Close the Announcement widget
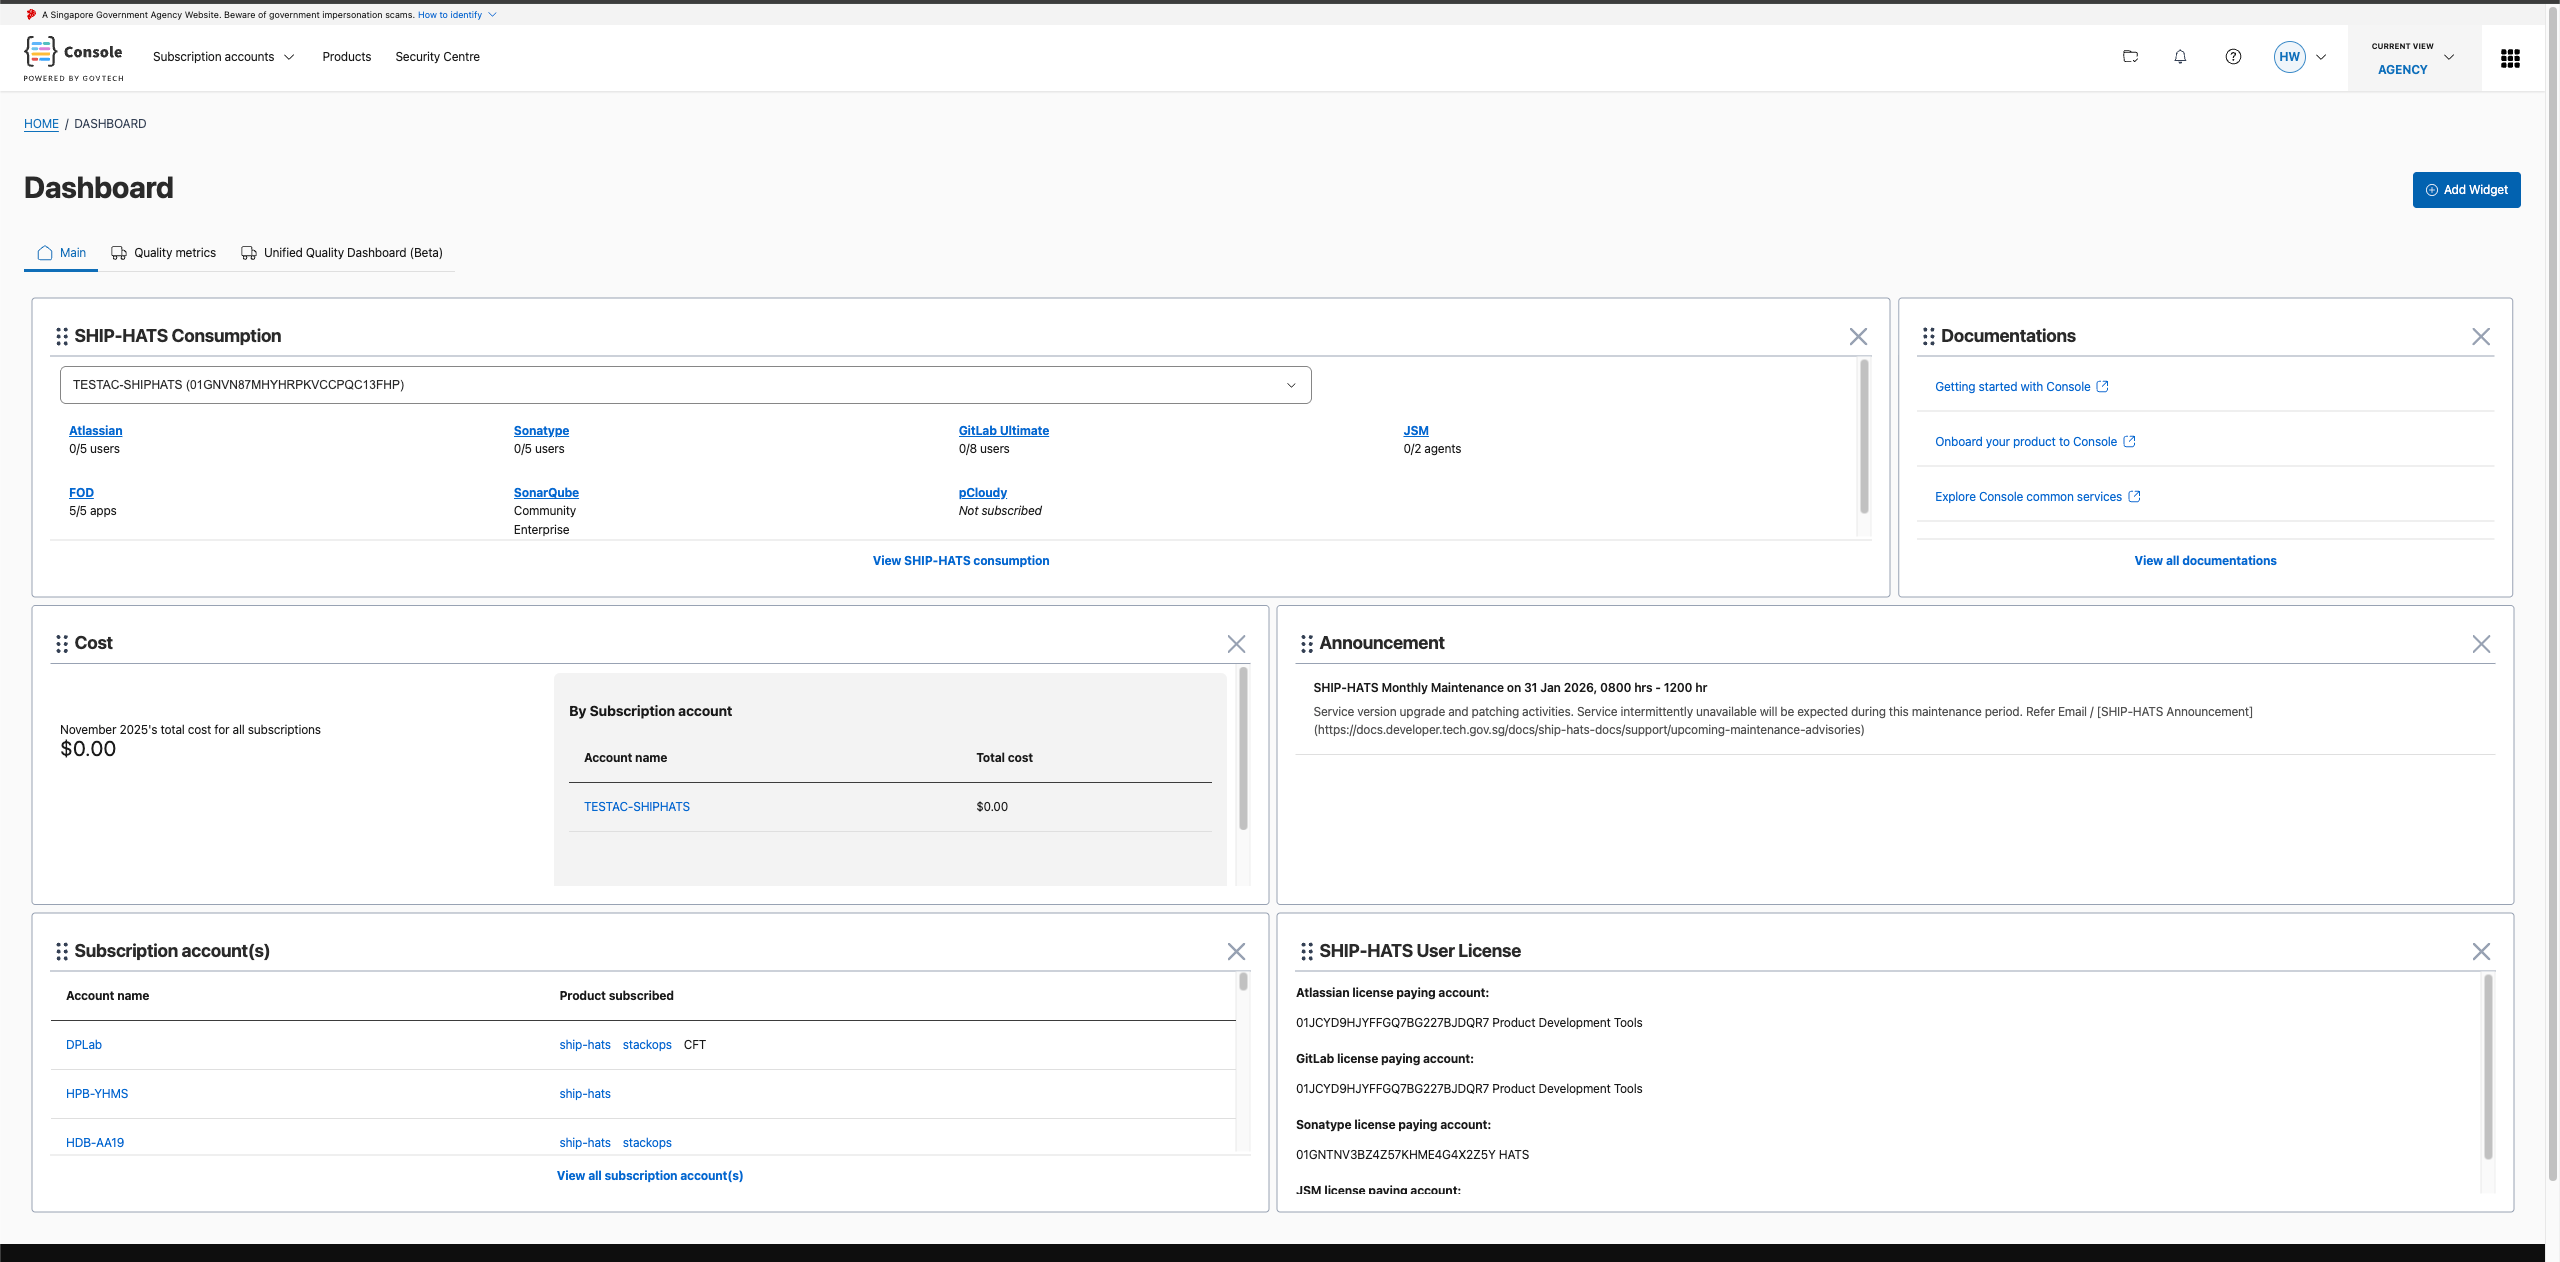The width and height of the screenshot is (2560, 1262). click(2481, 644)
